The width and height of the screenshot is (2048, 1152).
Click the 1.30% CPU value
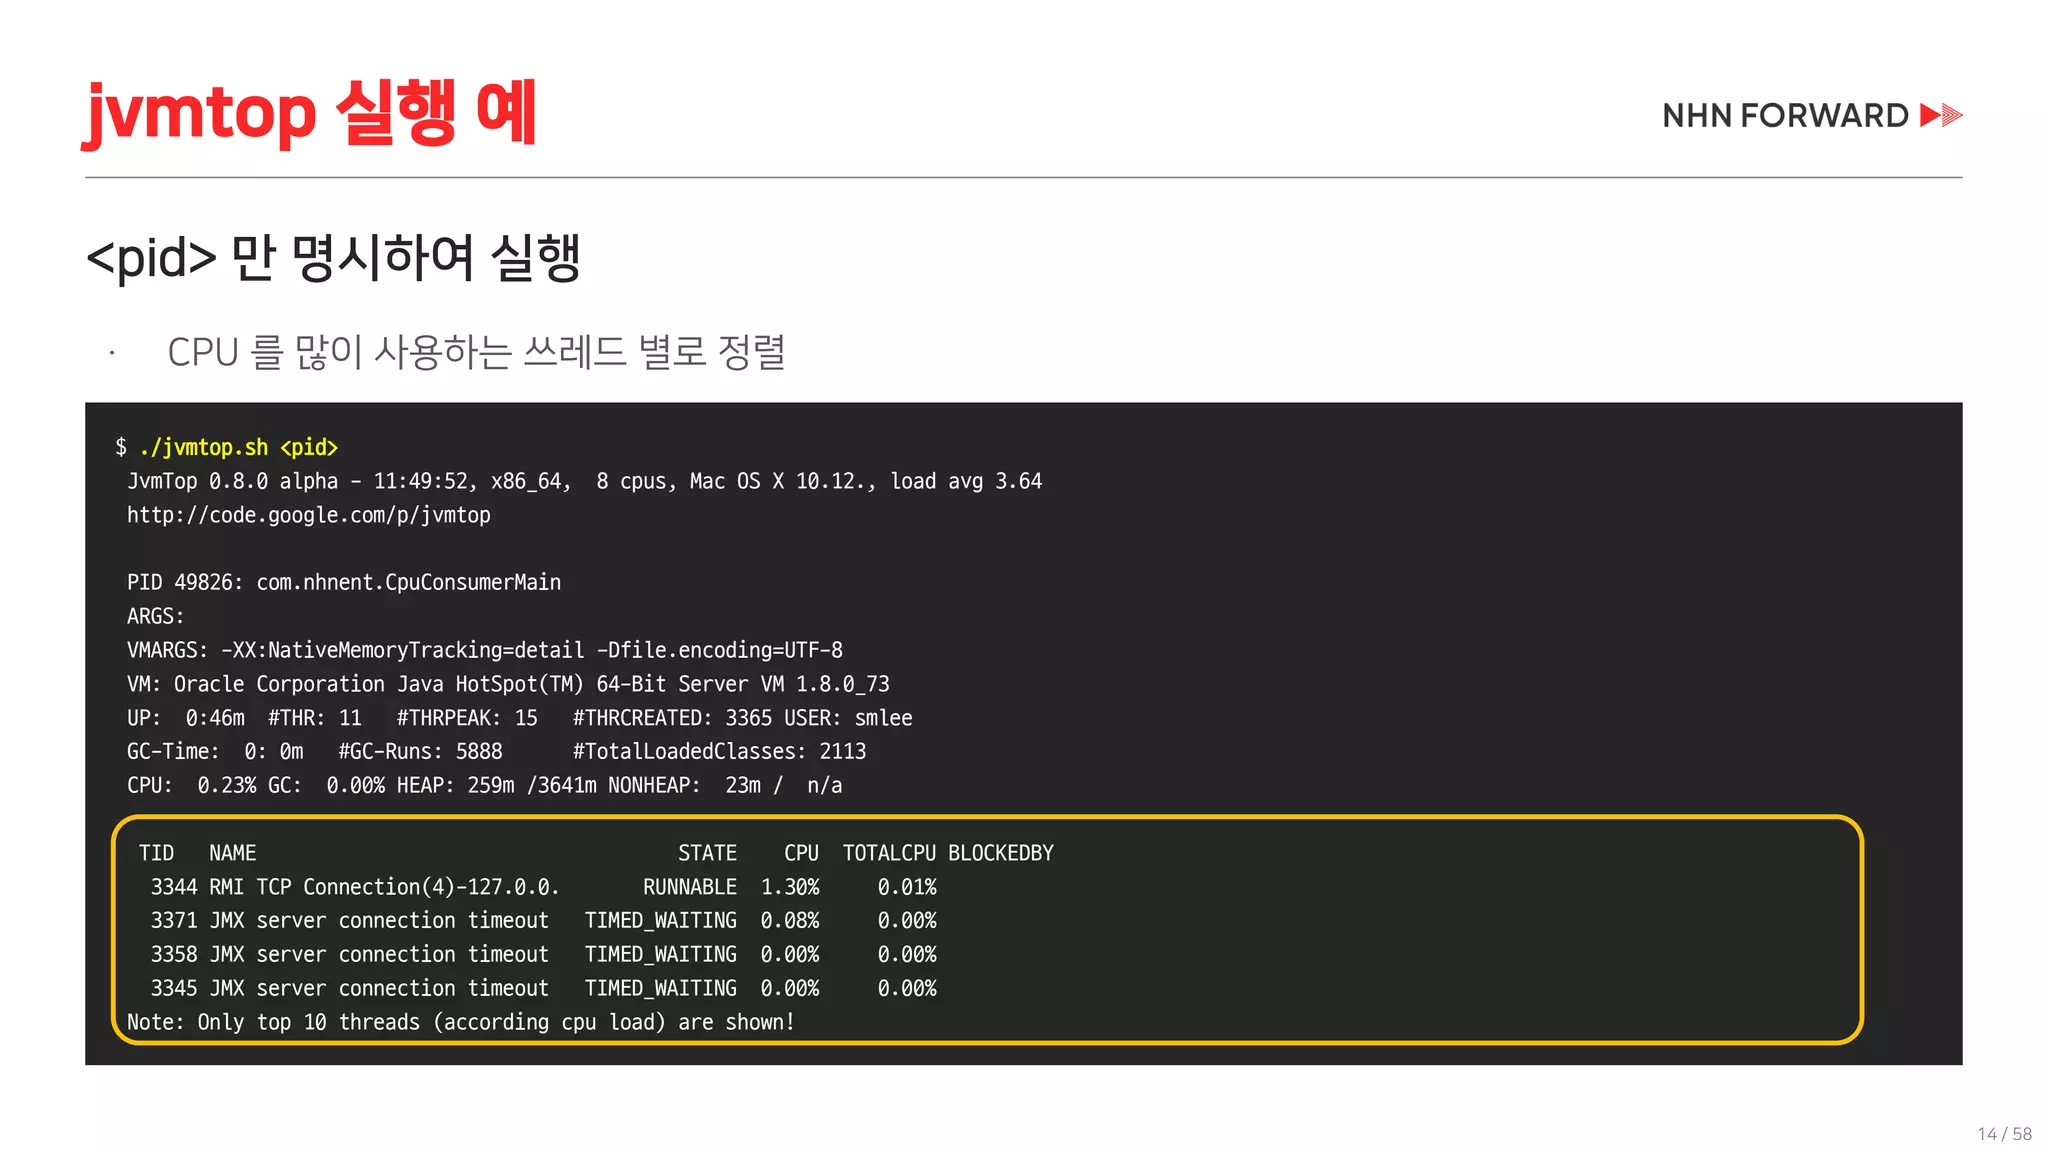(790, 887)
